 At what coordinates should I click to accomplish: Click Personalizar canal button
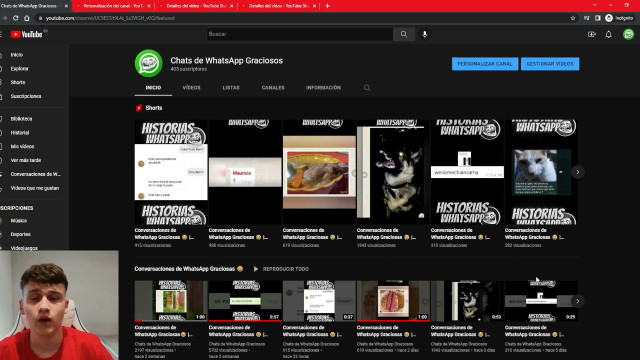point(485,64)
